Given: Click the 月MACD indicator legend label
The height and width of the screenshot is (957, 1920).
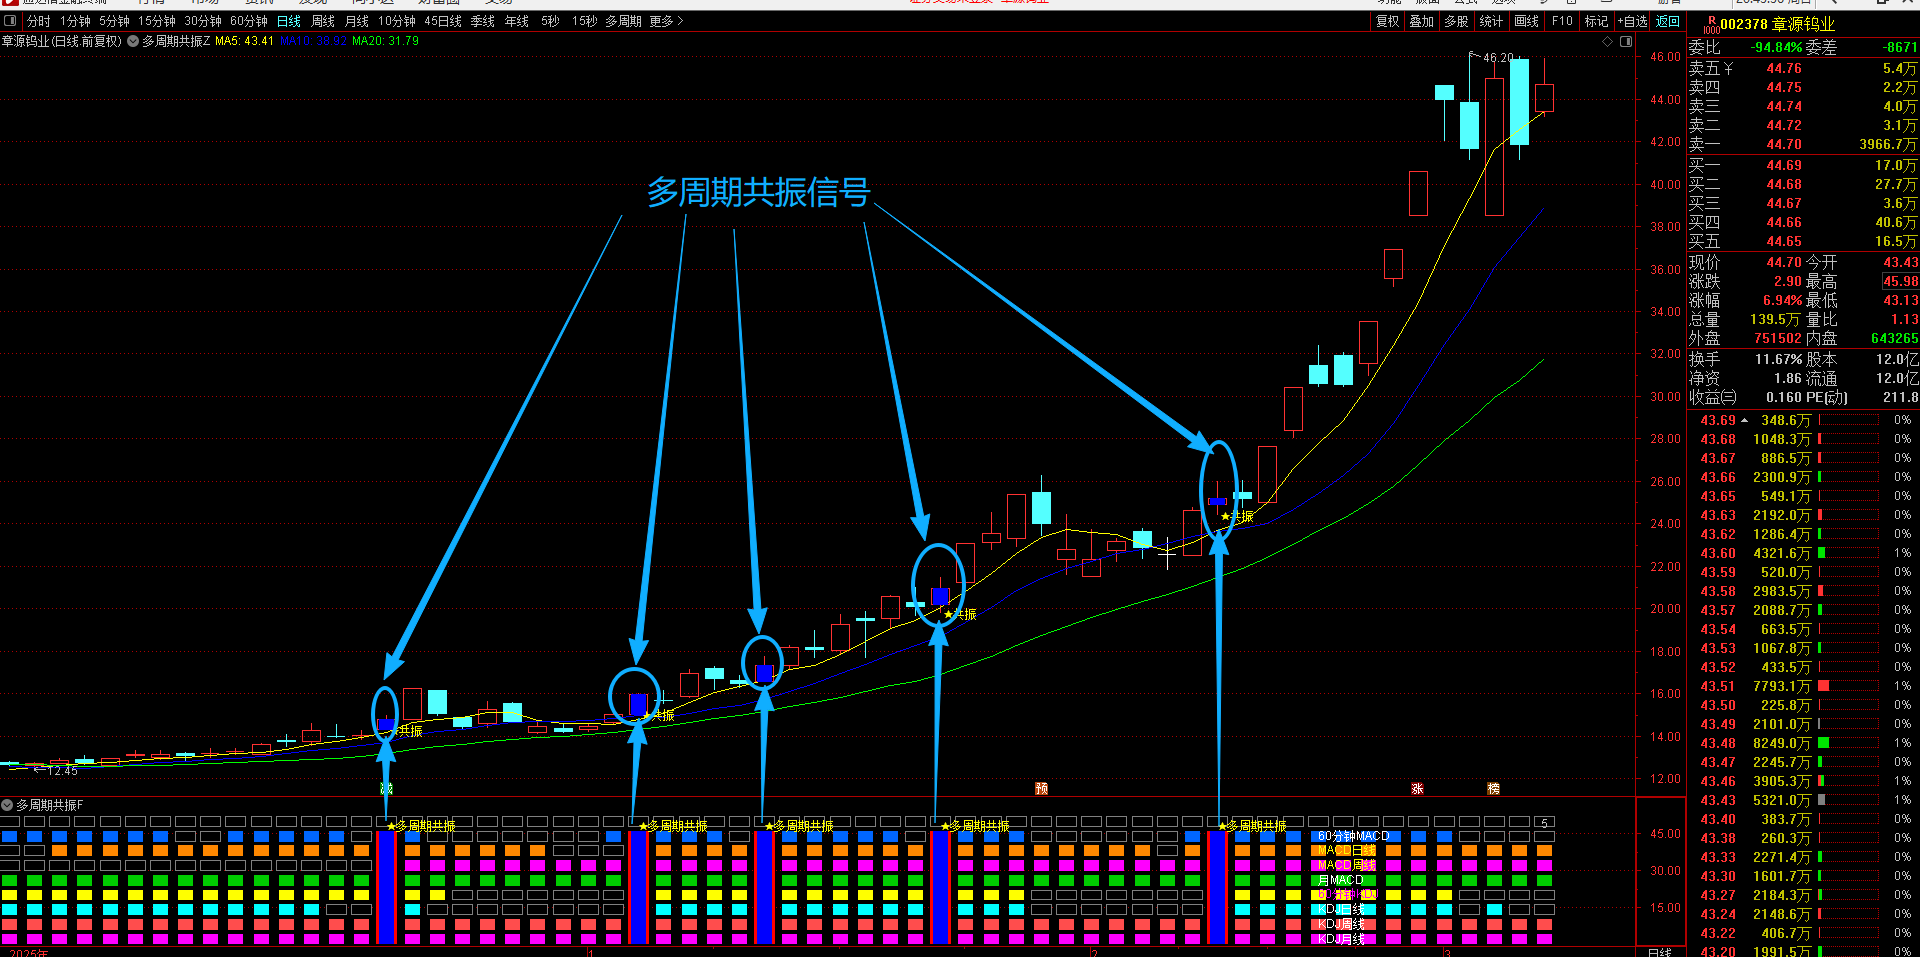Looking at the screenshot, I should coord(1340,880).
